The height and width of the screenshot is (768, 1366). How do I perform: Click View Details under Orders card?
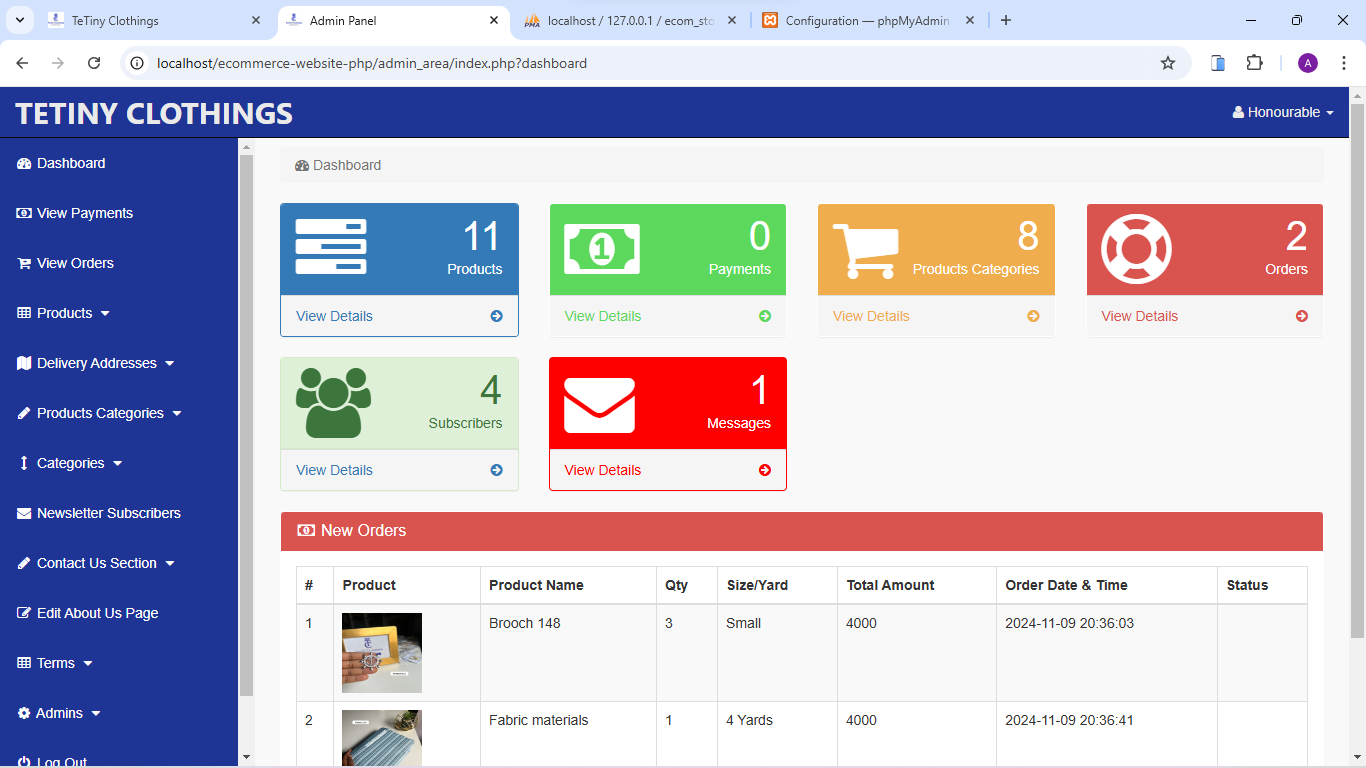(1139, 316)
